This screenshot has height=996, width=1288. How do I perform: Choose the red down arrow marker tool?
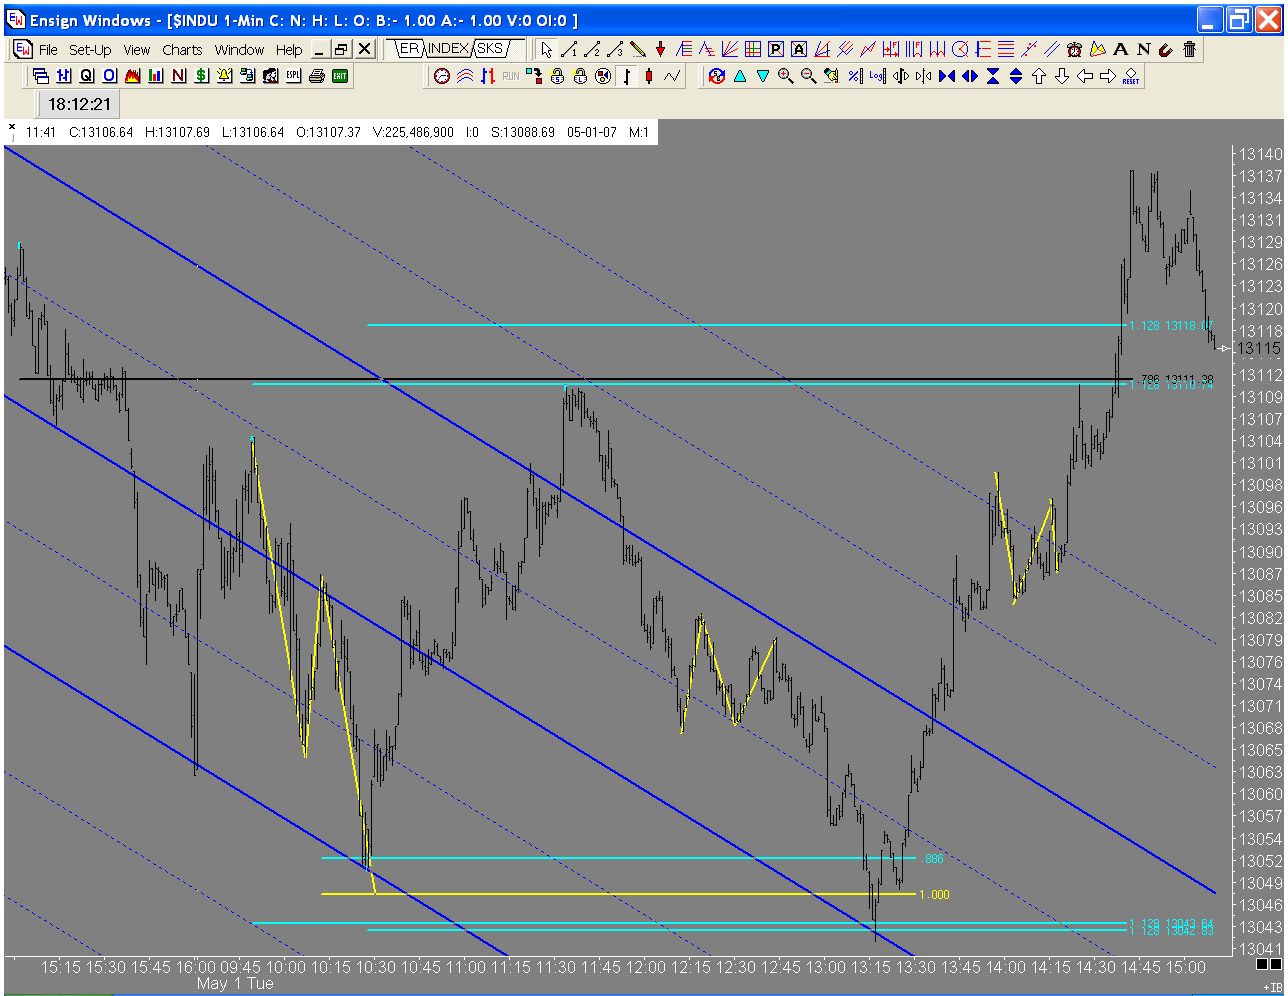coord(660,49)
